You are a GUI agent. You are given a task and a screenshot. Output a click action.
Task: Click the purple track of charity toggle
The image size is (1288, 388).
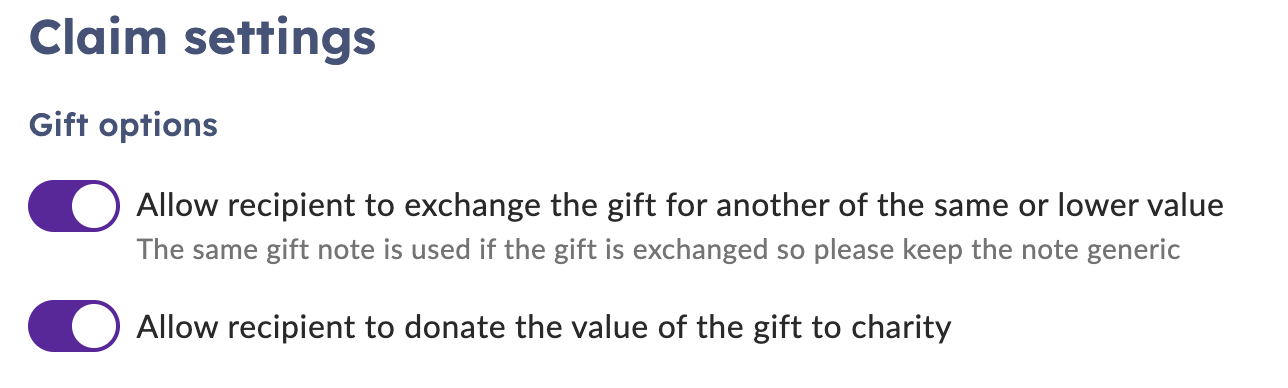click(50, 326)
